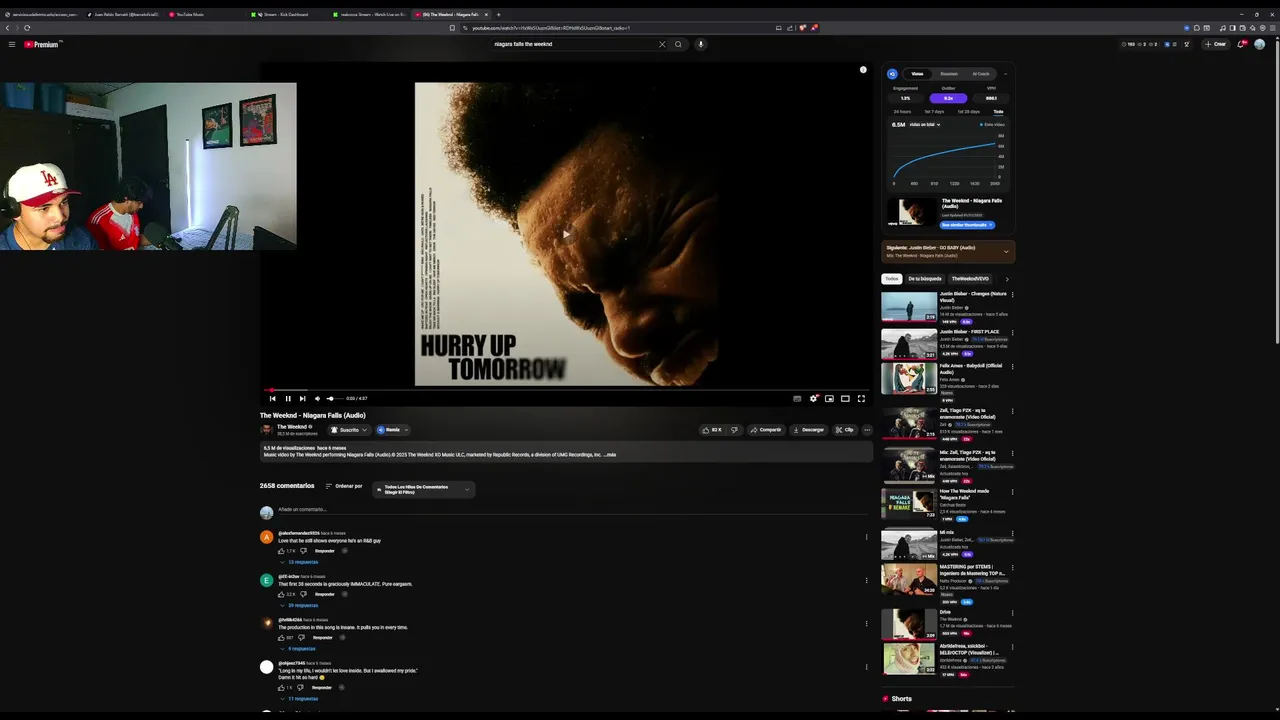Viewport: 1280px width, 720px height.
Task: Skip to the previous track in player
Action: pos(272,398)
